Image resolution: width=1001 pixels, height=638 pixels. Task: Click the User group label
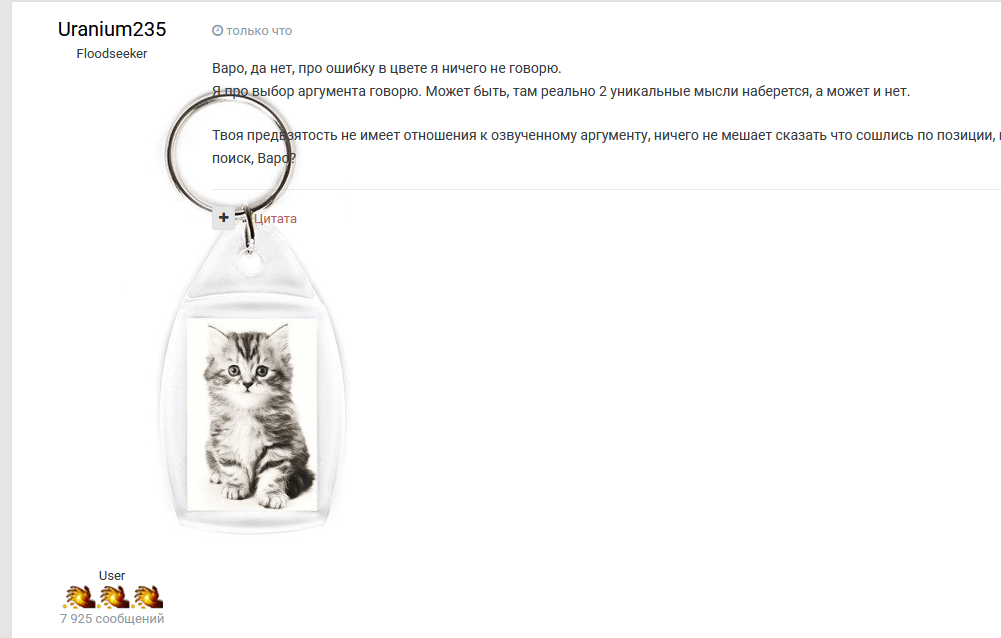[112, 575]
